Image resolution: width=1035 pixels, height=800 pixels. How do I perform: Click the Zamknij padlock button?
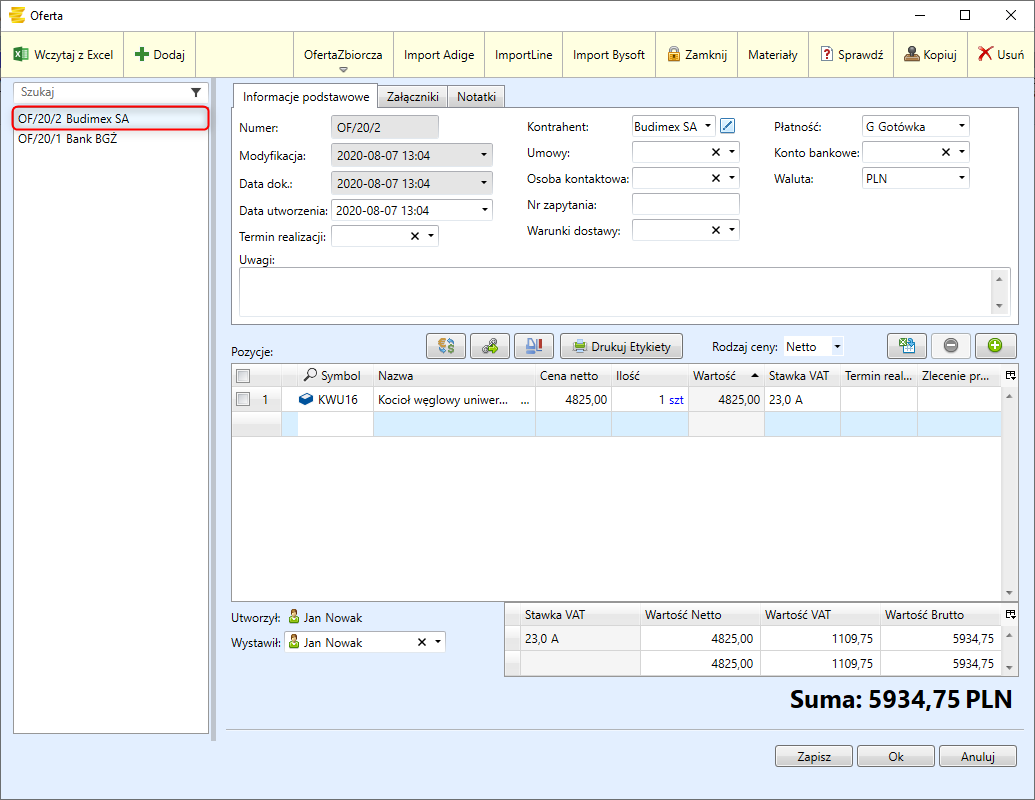click(x=696, y=55)
